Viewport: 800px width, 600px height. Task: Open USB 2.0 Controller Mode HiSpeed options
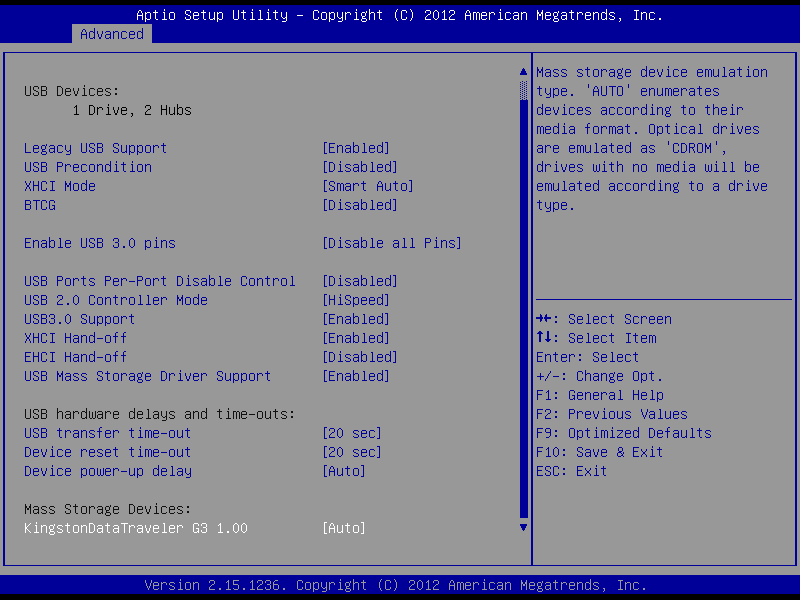pos(355,300)
